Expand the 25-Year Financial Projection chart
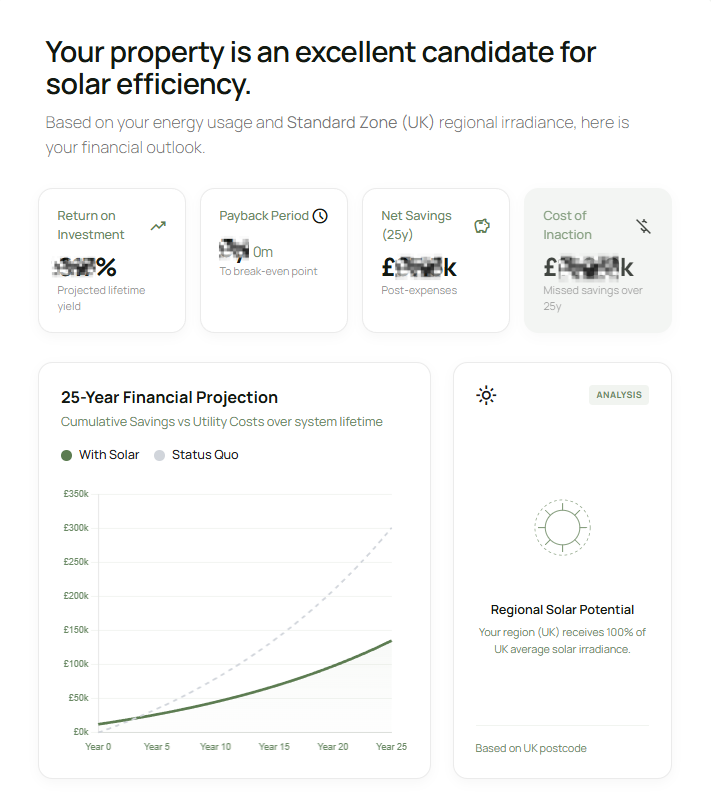 click(x=169, y=397)
